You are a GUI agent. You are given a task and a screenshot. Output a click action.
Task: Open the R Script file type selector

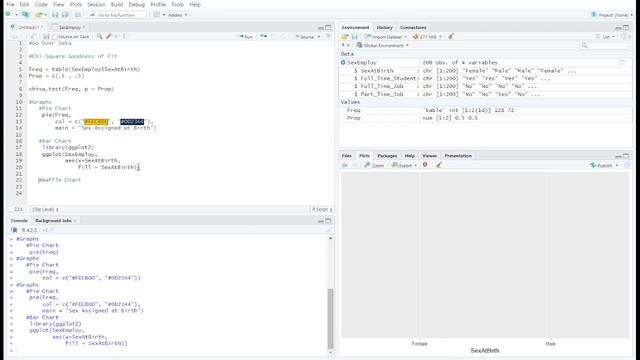tap(322, 209)
